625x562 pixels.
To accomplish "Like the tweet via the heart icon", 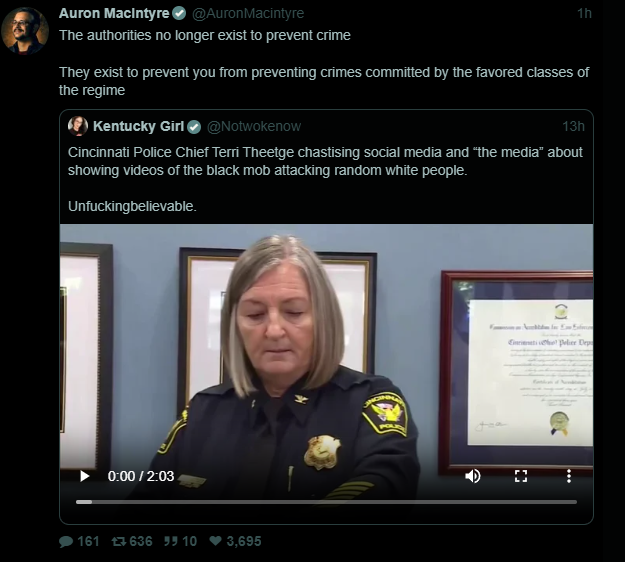I will coord(215,541).
